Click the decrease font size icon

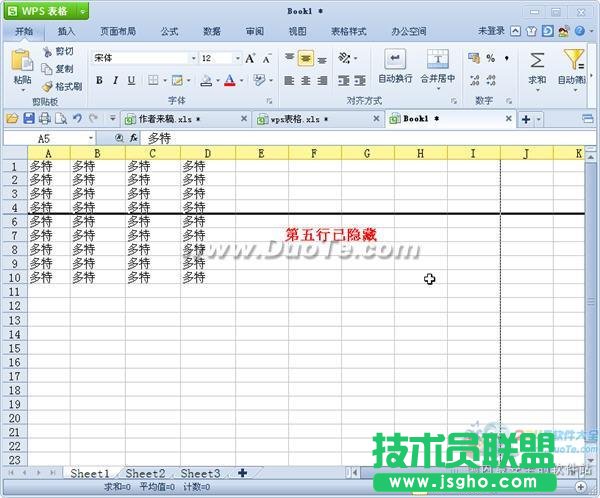[266, 59]
